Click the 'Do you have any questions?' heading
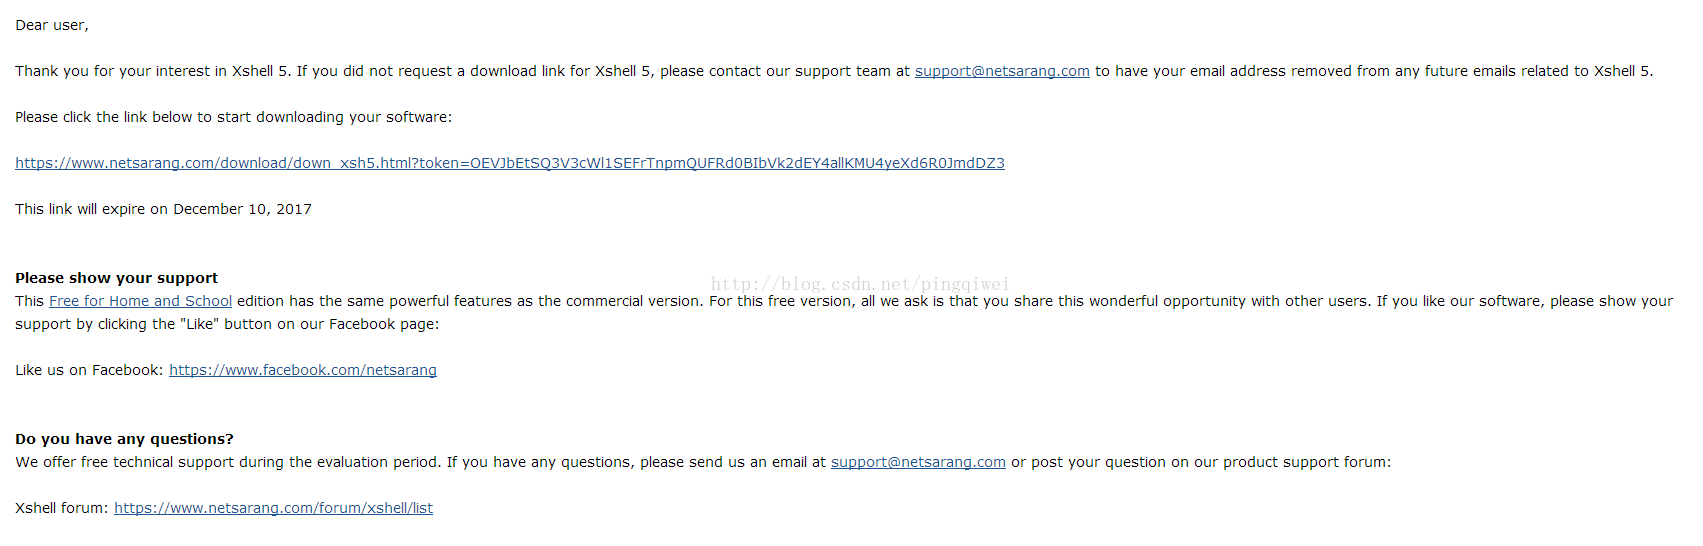The width and height of the screenshot is (1703, 546). pos(124,439)
